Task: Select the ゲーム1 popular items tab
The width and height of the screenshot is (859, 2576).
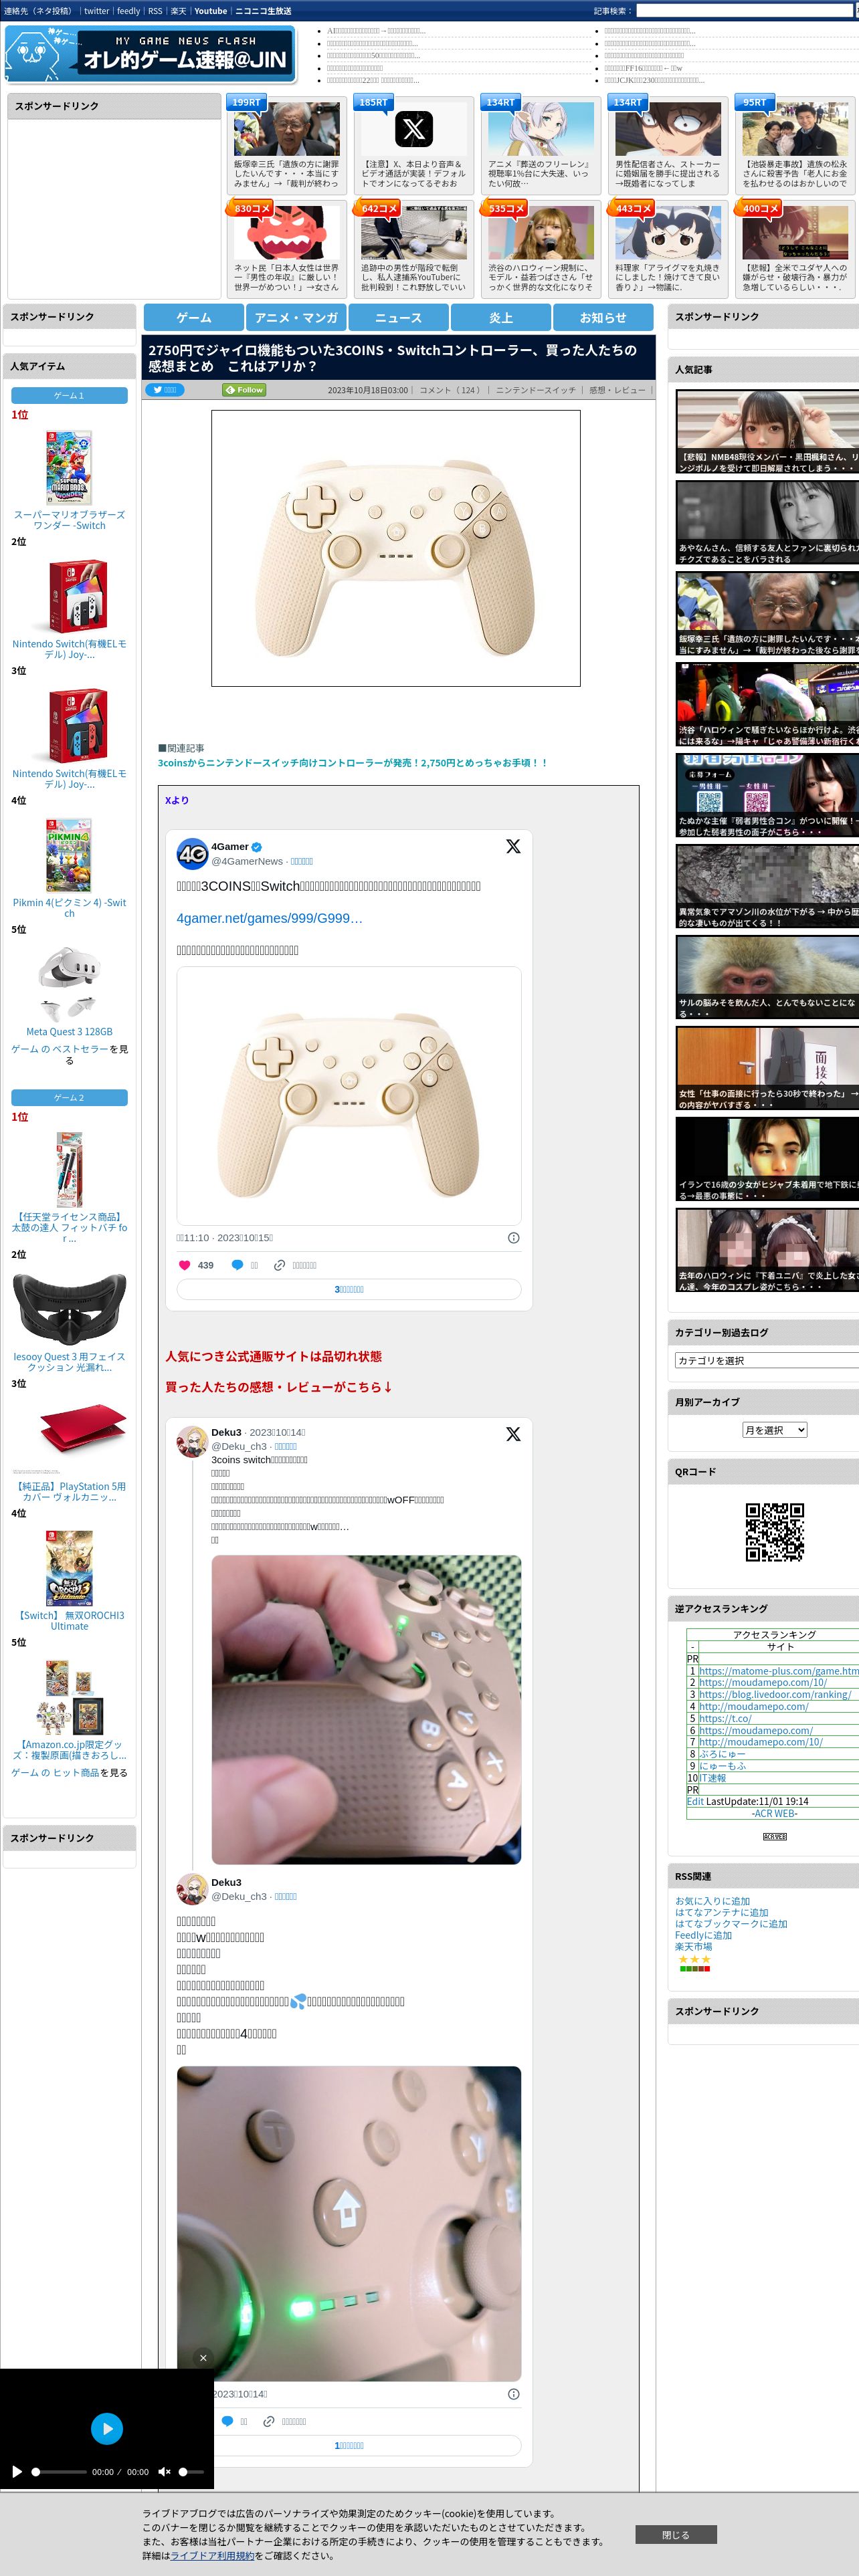Action: point(69,396)
